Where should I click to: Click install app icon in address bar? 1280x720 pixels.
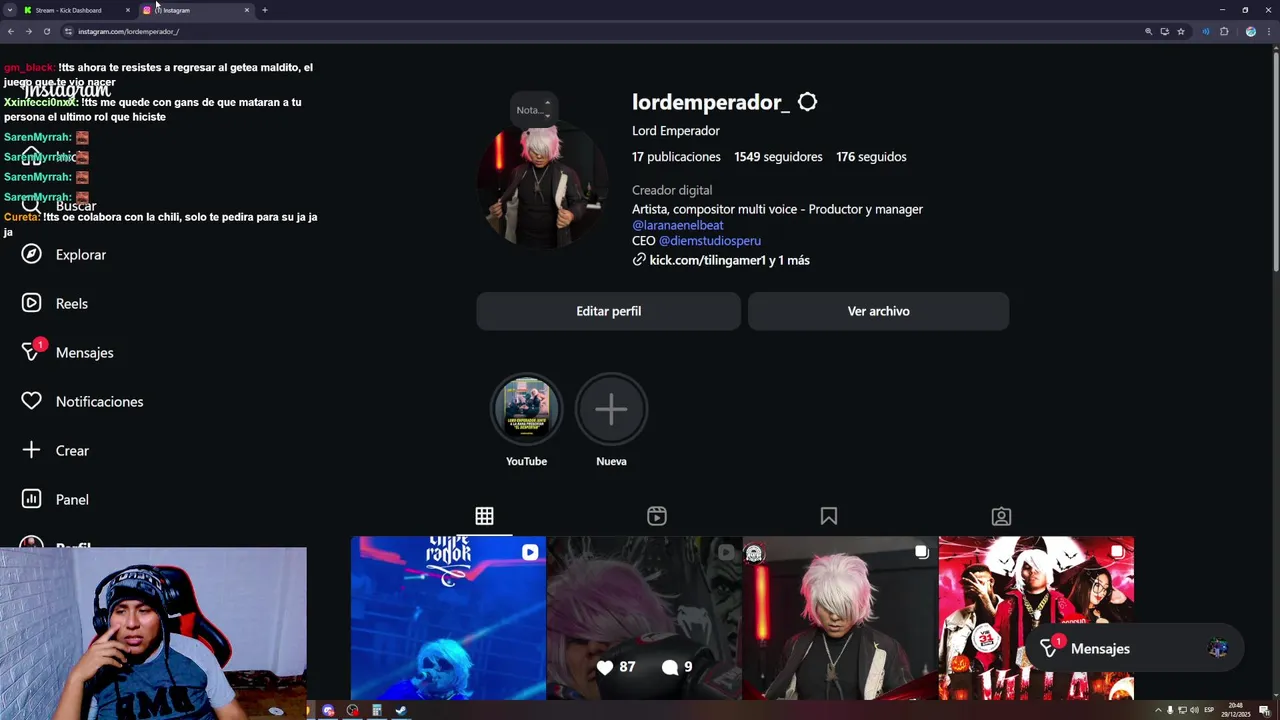(1164, 31)
